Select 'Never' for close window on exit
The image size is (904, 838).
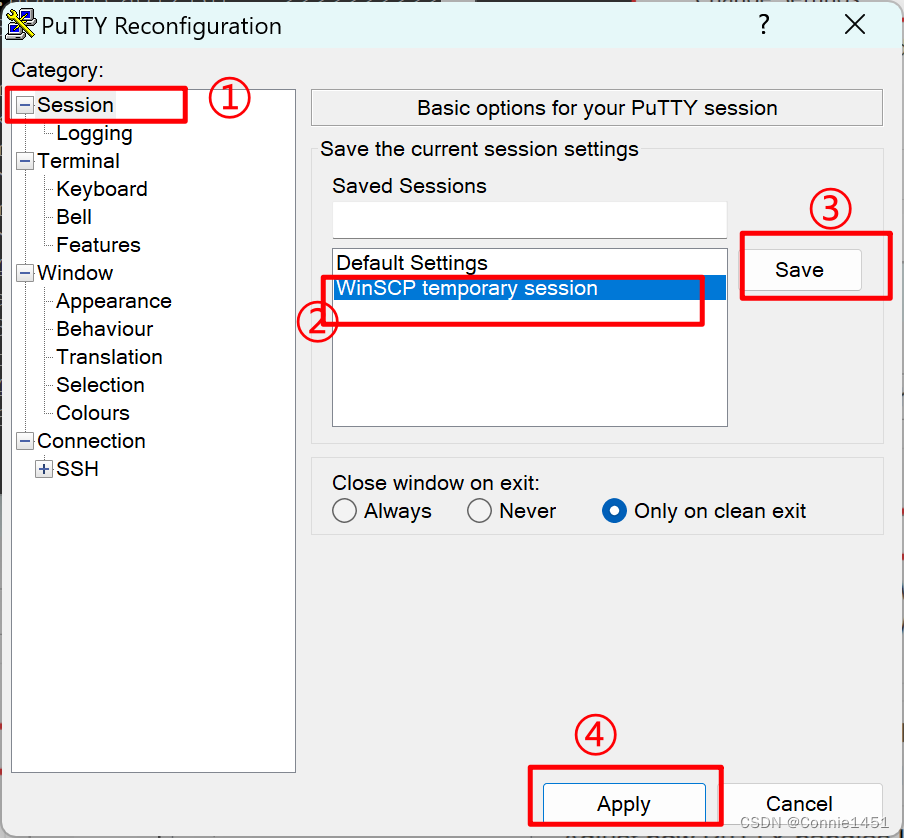pyautogui.click(x=479, y=511)
